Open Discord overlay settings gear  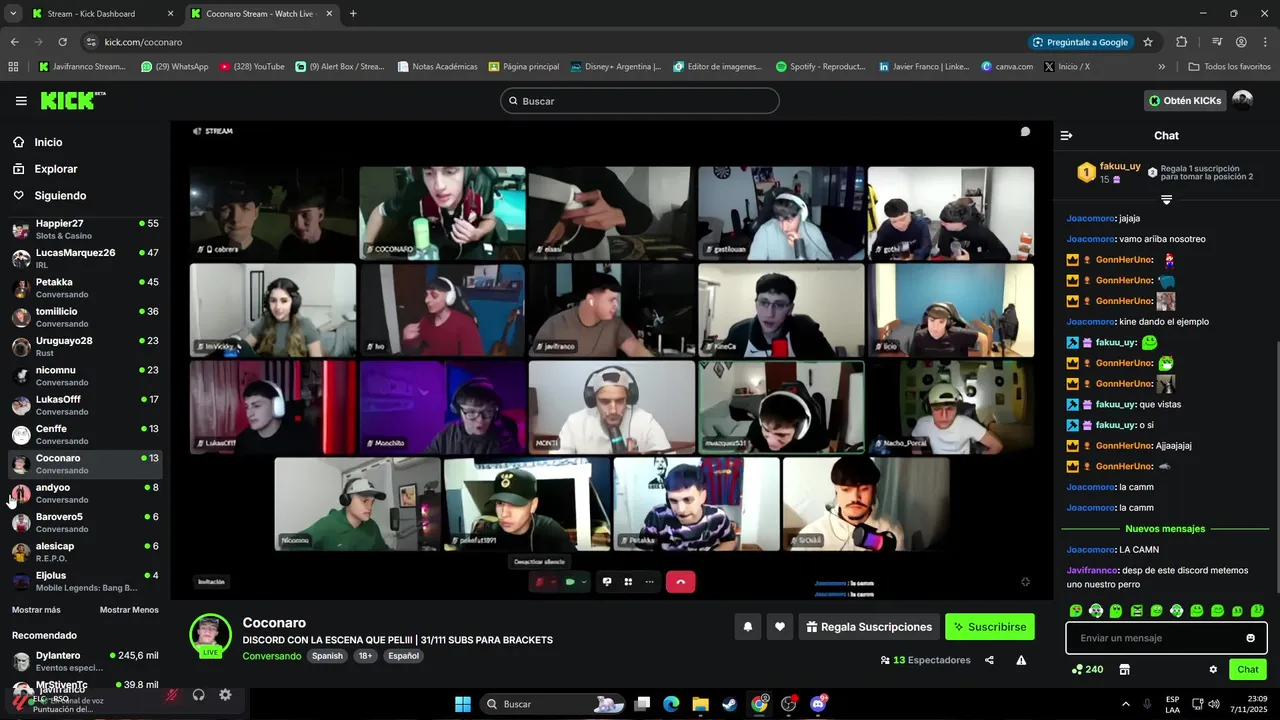tap(225, 695)
